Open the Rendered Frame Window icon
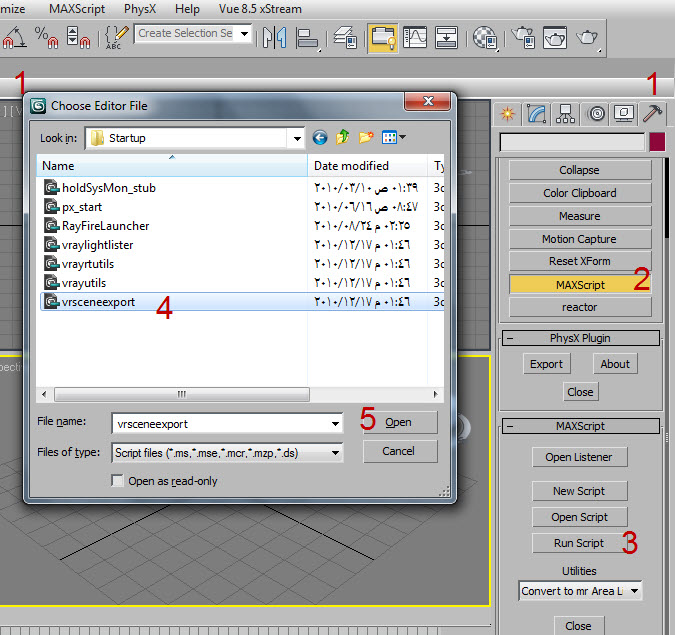The width and height of the screenshot is (675, 635). click(555, 37)
